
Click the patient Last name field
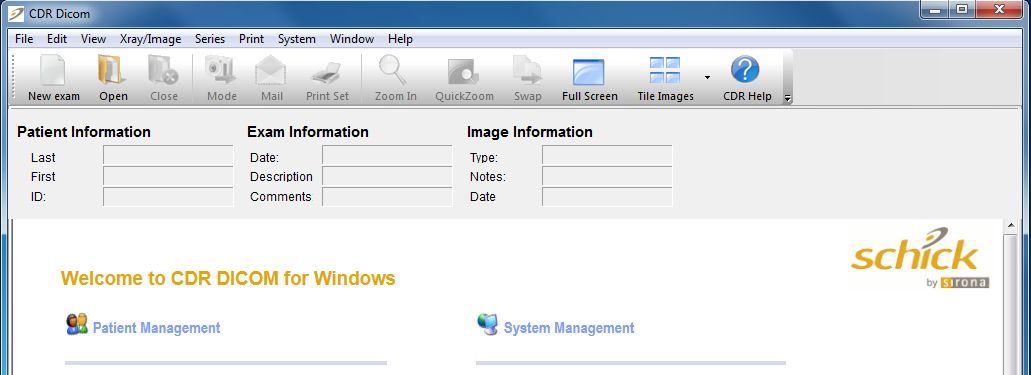pyautogui.click(x=168, y=155)
